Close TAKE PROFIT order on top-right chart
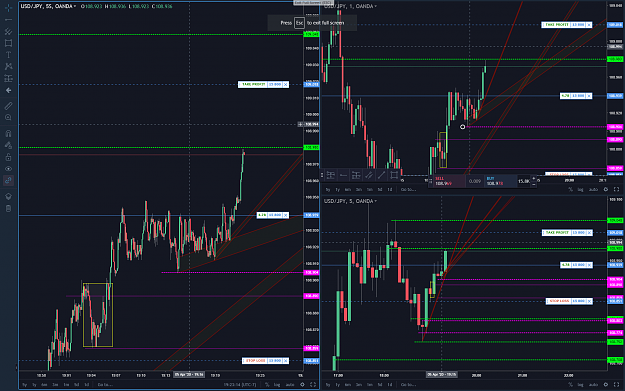Image resolution: width=625 pixels, height=391 pixels. click(x=589, y=25)
